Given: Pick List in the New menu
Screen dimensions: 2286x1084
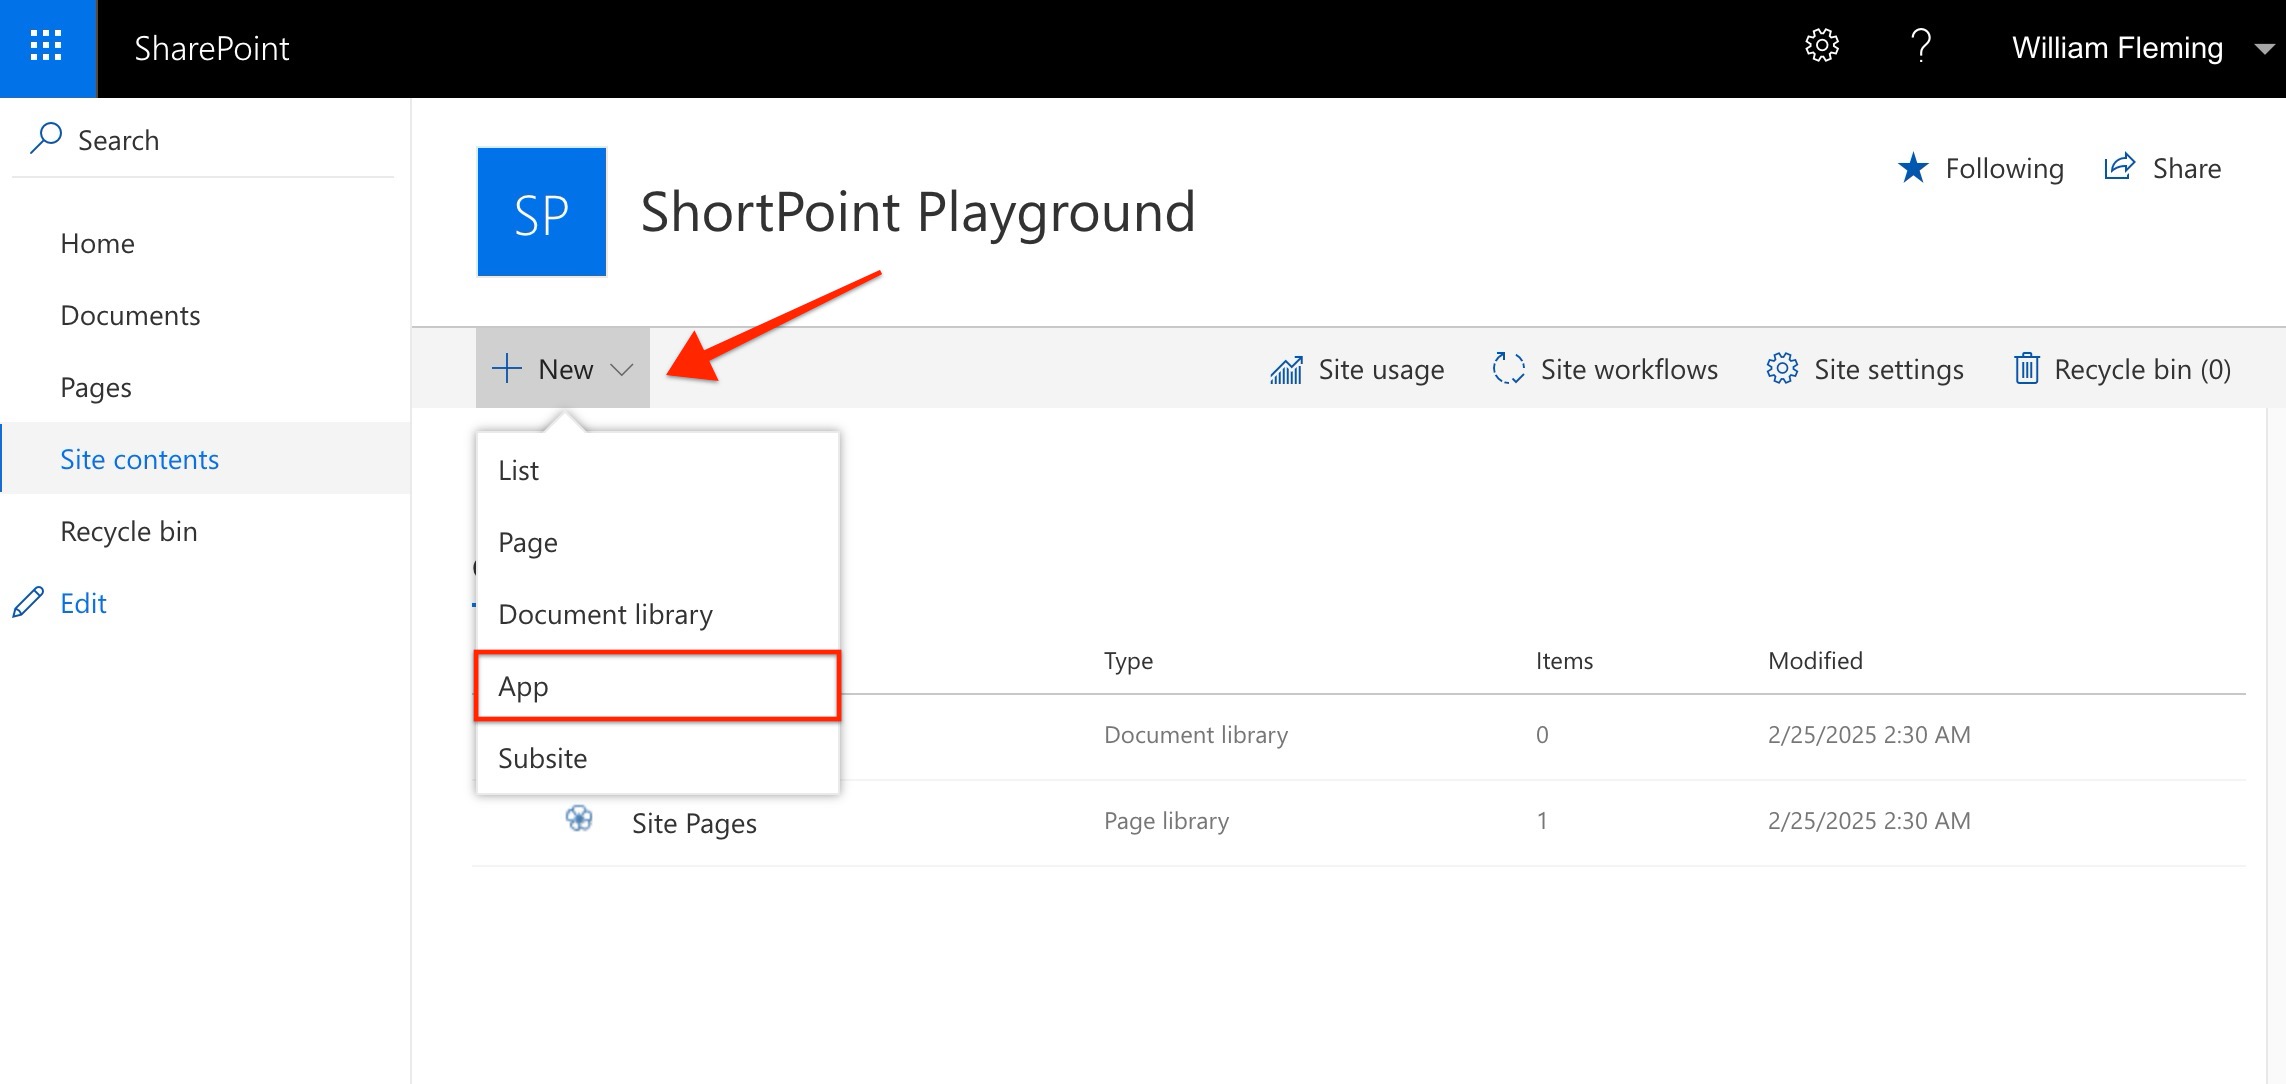Looking at the screenshot, I should [x=518, y=470].
